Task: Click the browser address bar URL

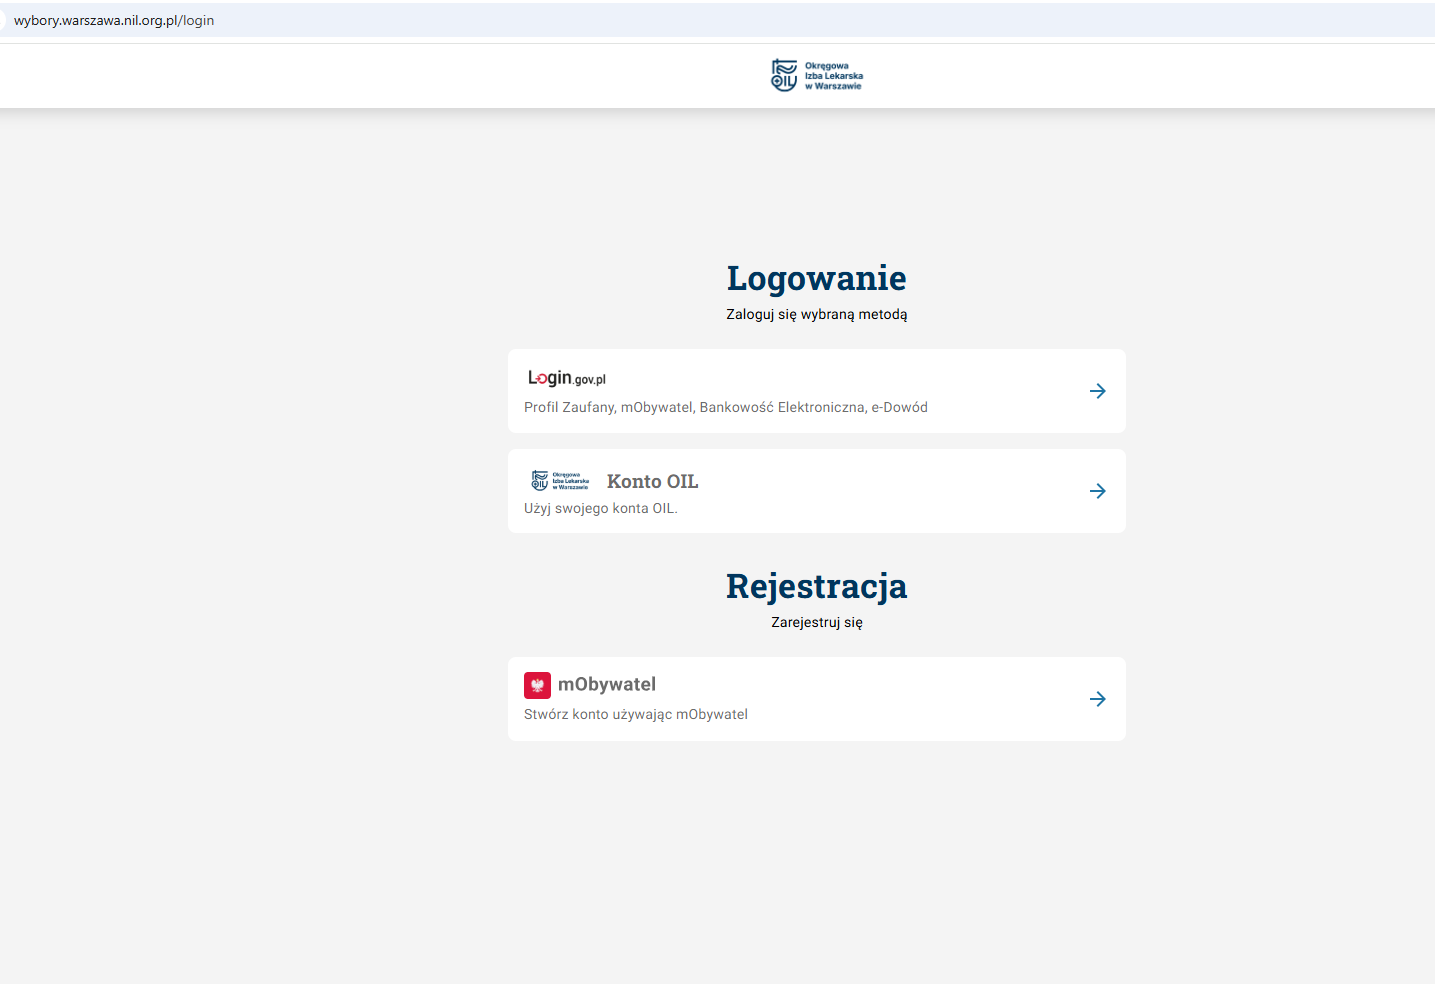Action: (x=114, y=20)
